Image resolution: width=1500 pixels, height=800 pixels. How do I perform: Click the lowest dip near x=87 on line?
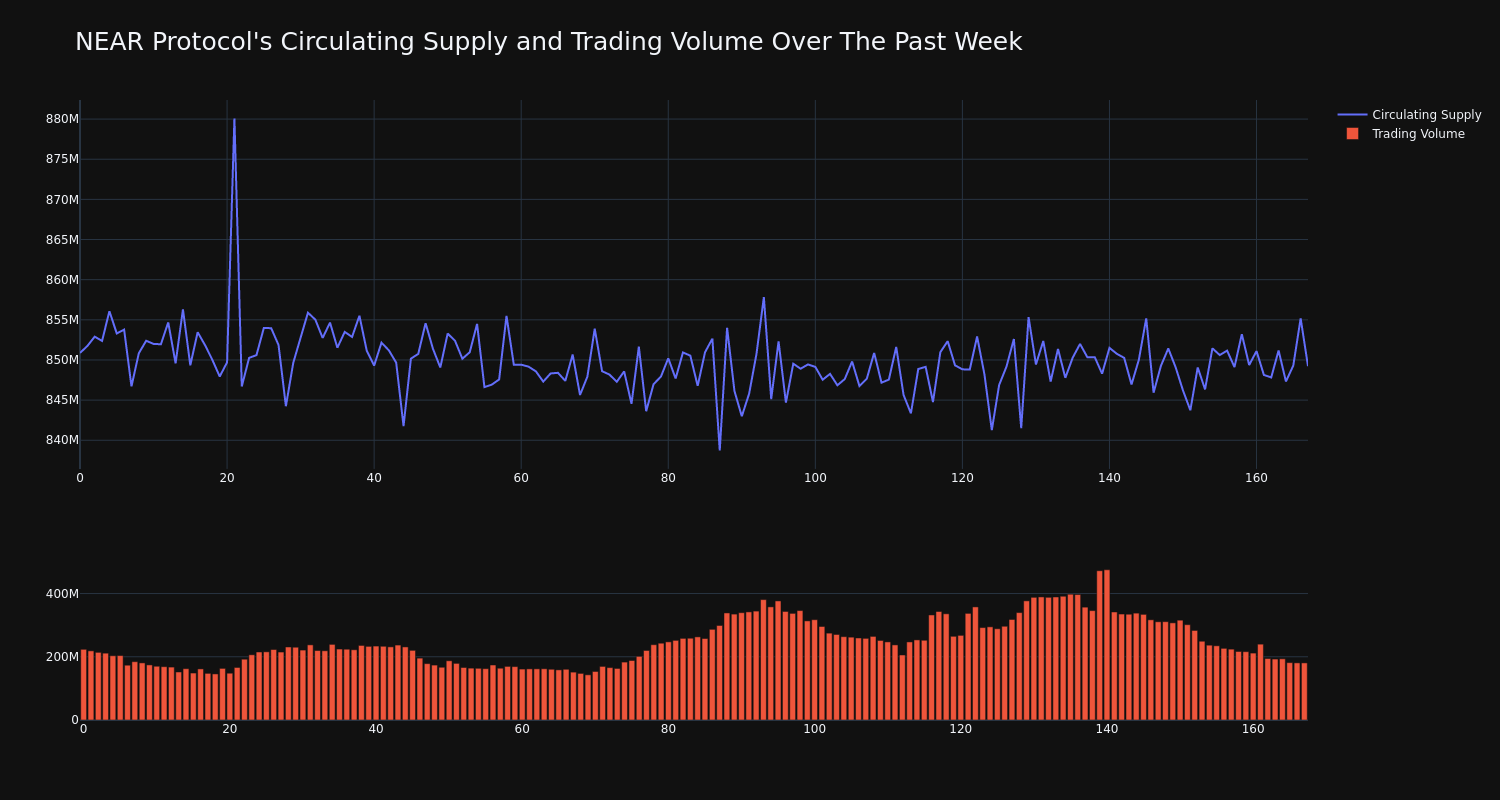(719, 449)
